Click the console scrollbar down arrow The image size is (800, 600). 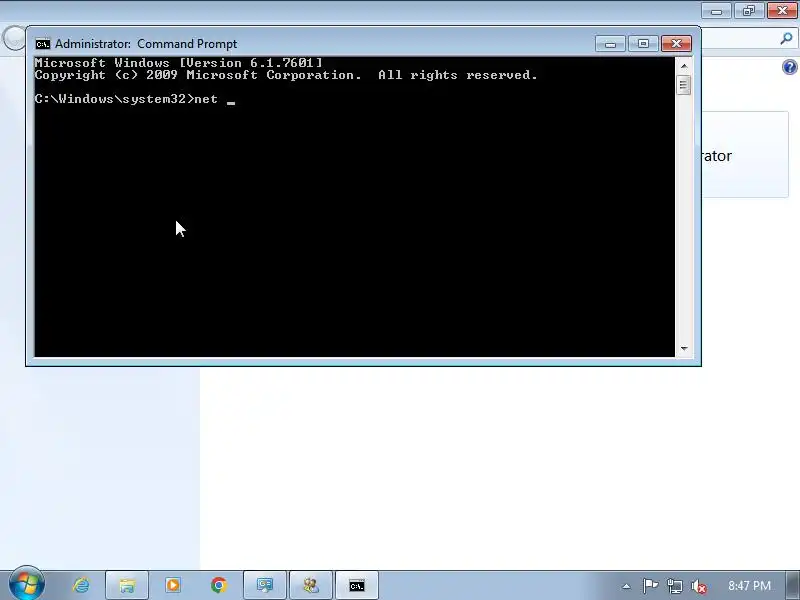684,348
